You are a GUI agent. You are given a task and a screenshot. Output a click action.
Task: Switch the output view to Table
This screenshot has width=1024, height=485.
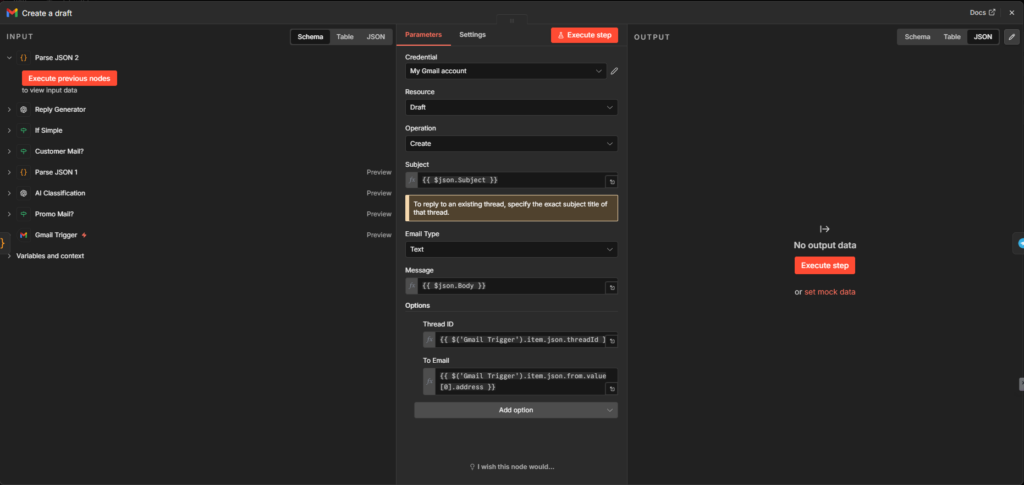[x=952, y=37]
